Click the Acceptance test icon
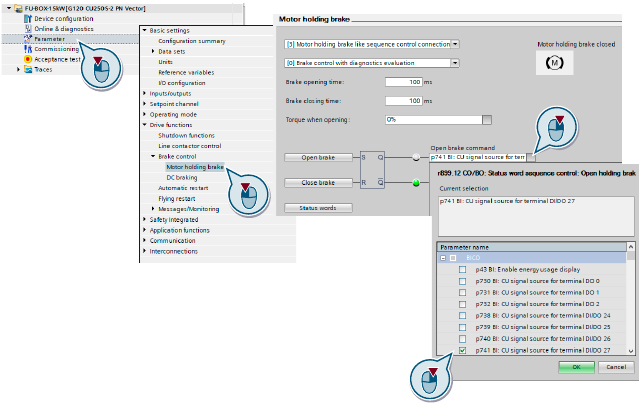639x404 pixels. pyautogui.click(x=28, y=59)
